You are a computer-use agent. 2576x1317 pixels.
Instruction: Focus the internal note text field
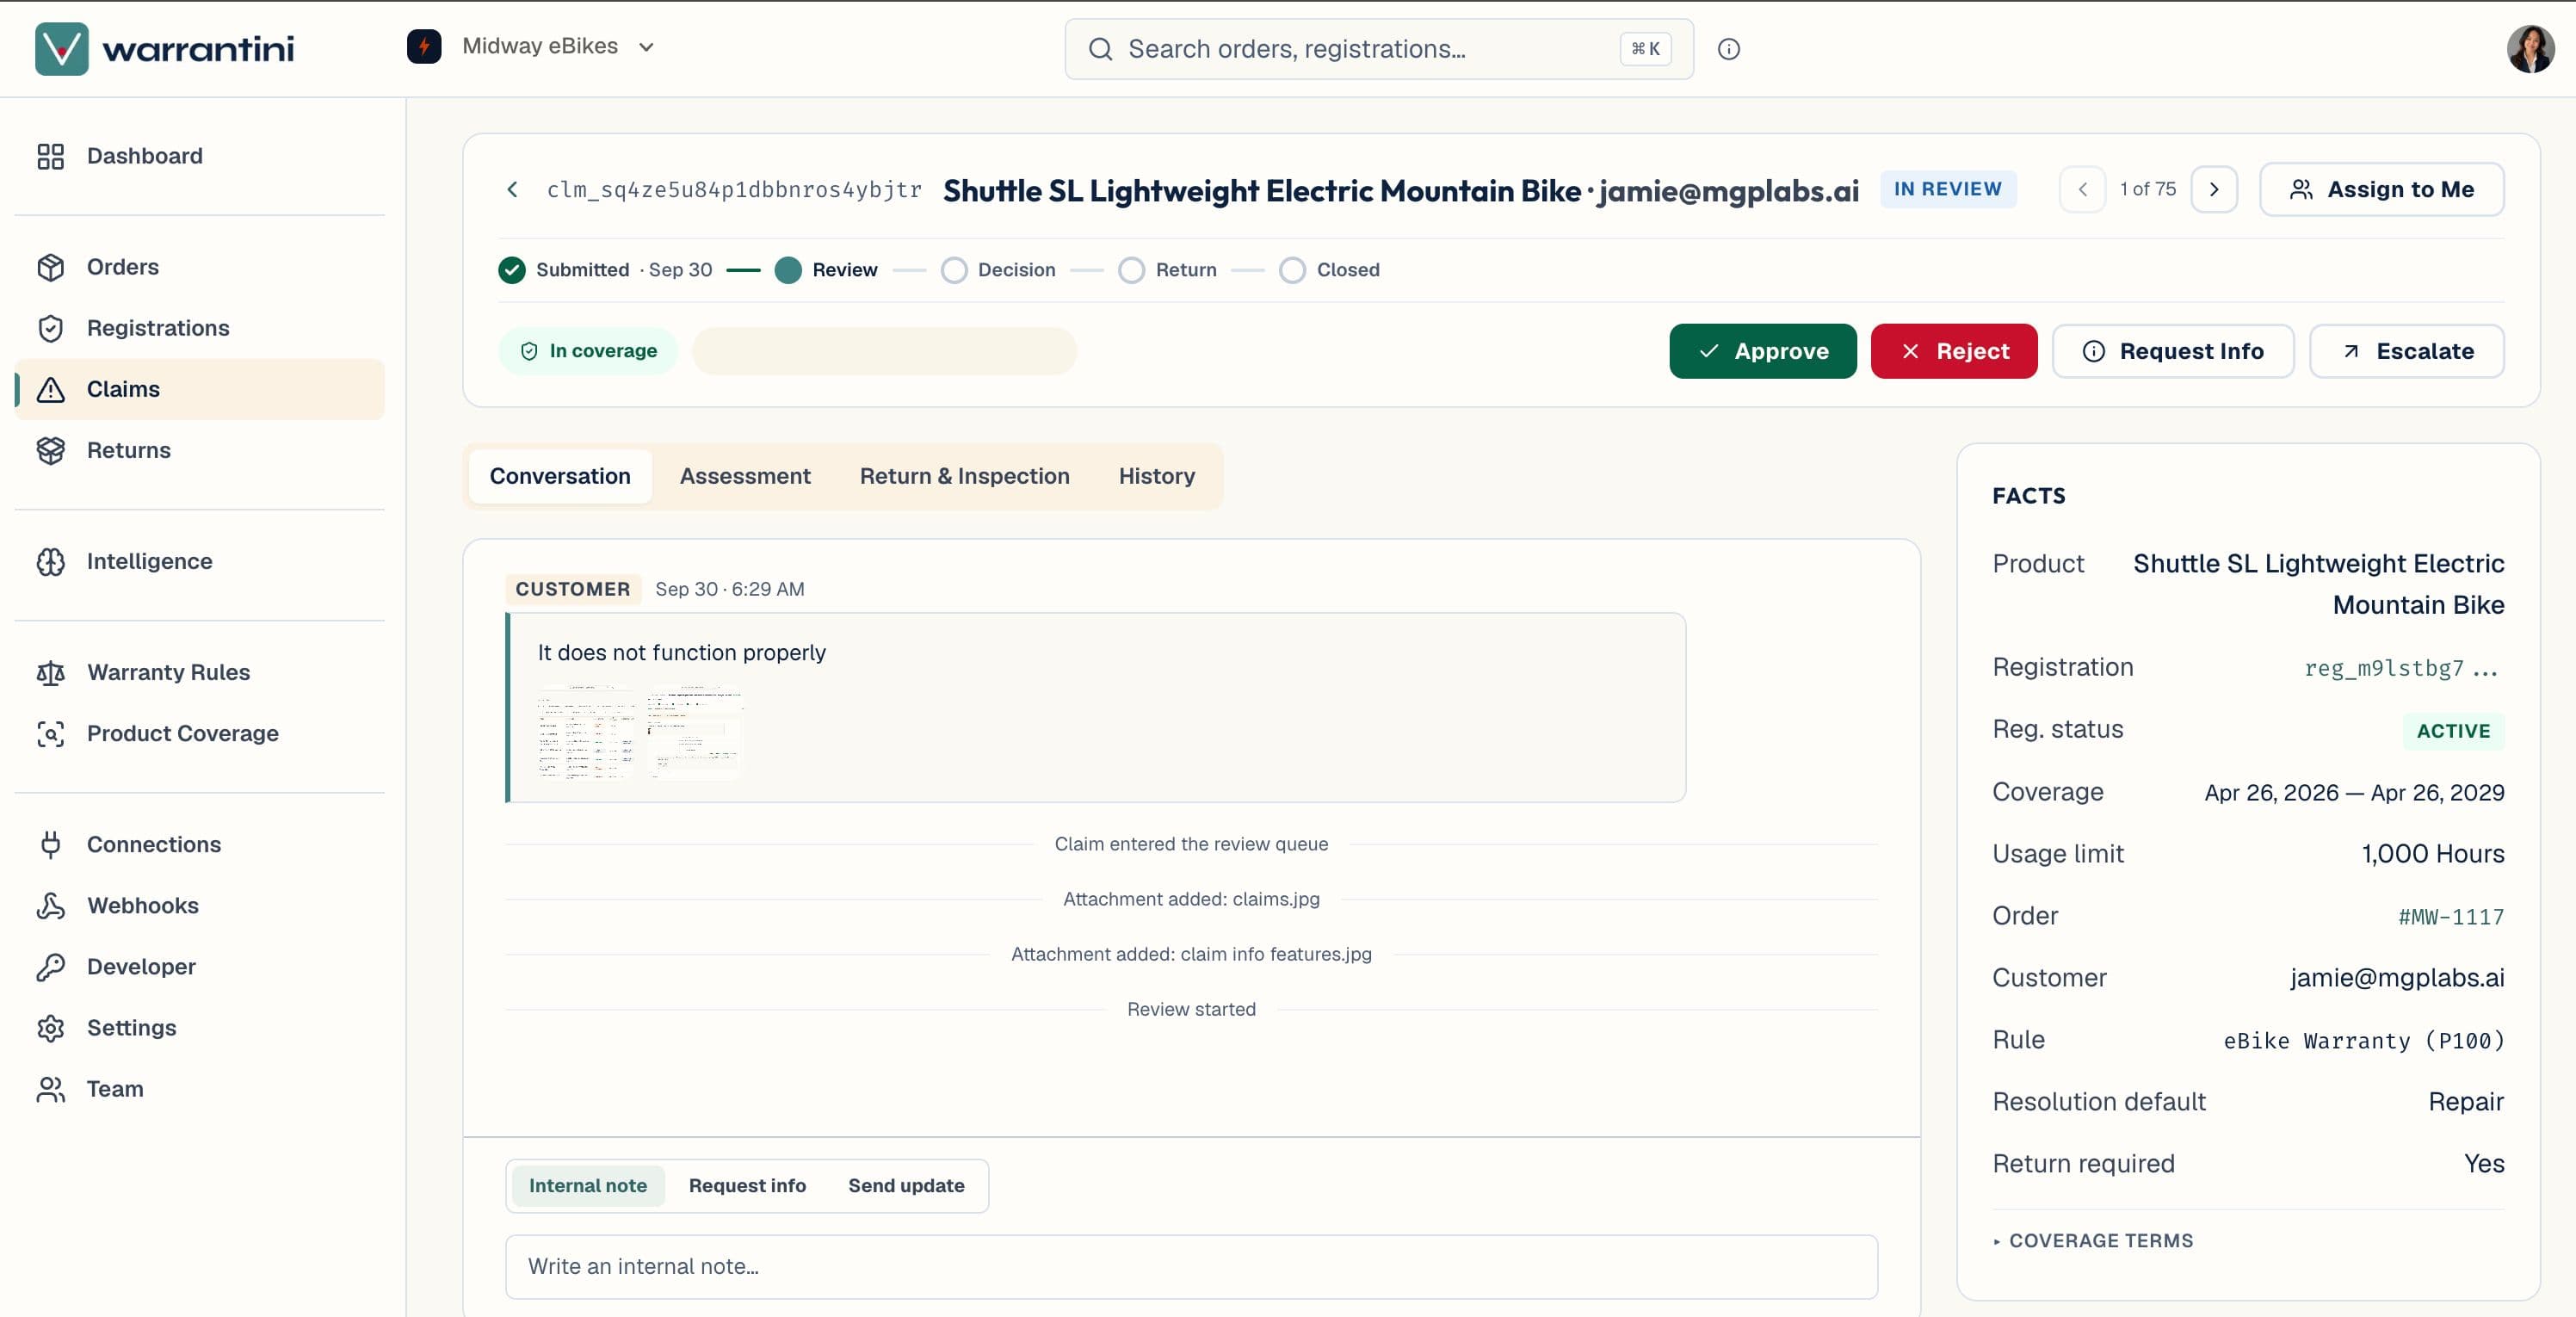pos(1191,1267)
